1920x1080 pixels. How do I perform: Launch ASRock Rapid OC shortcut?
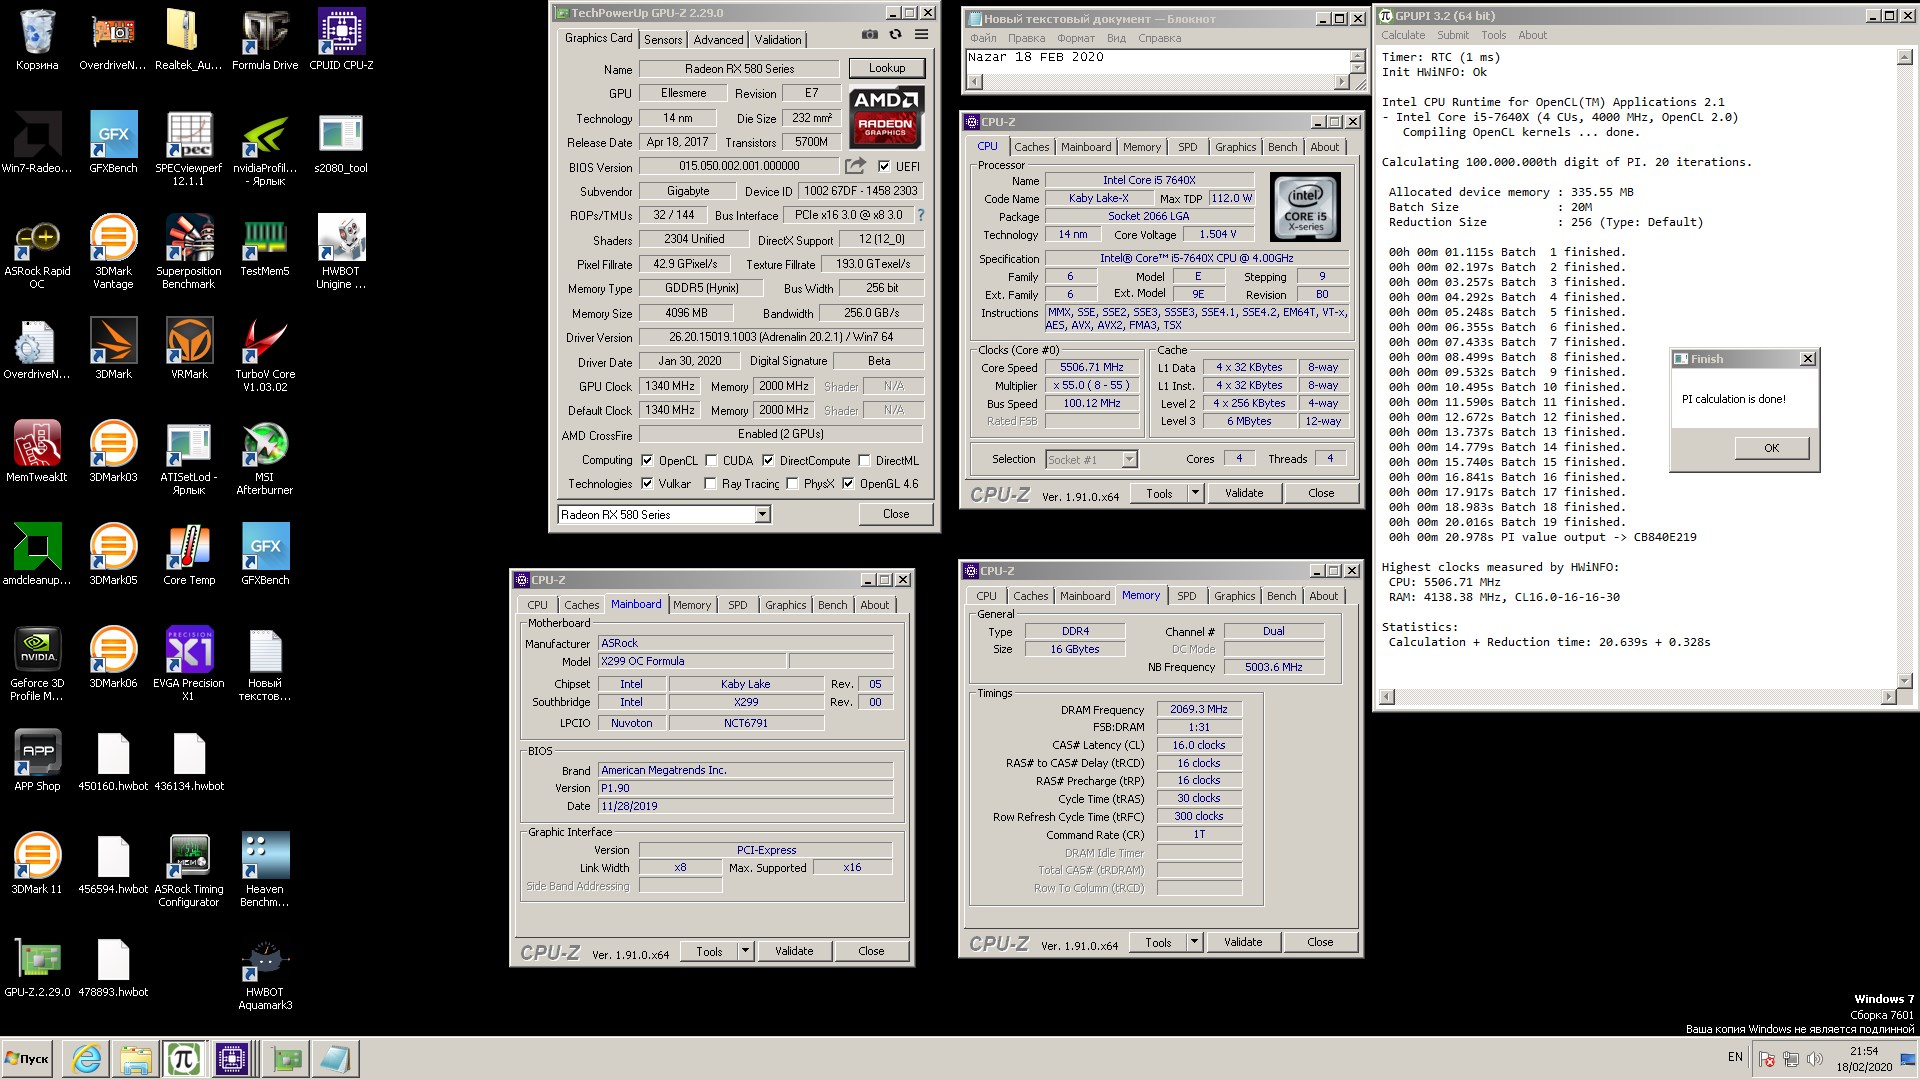pos(37,252)
